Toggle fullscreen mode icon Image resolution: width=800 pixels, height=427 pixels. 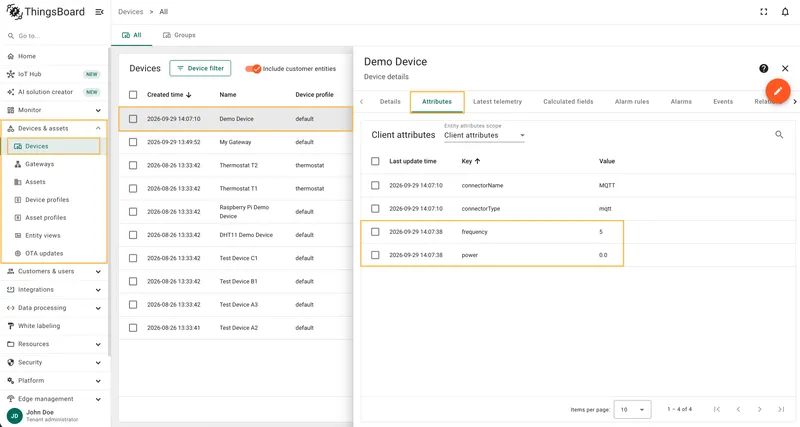pos(763,12)
